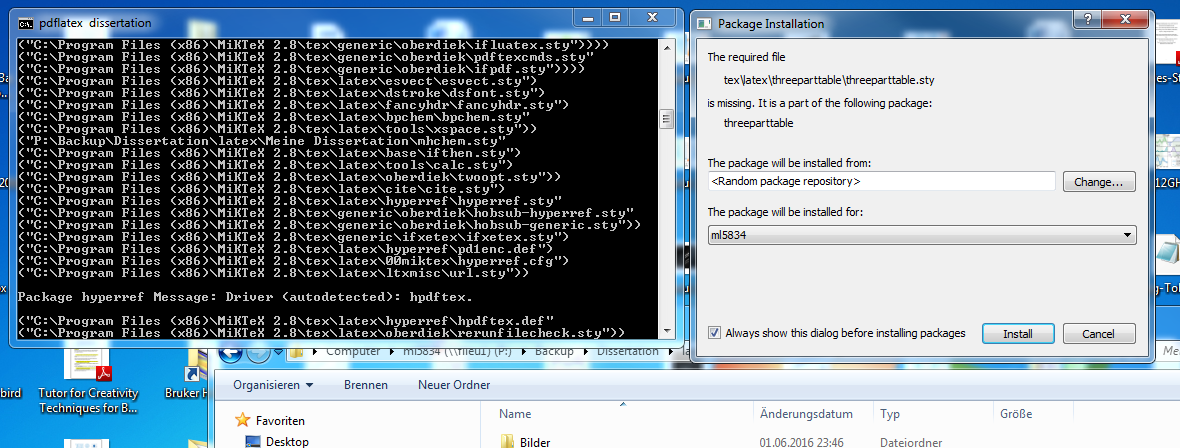
Task: Click Dateiordner type cell of Bilder
Action: tap(911, 443)
